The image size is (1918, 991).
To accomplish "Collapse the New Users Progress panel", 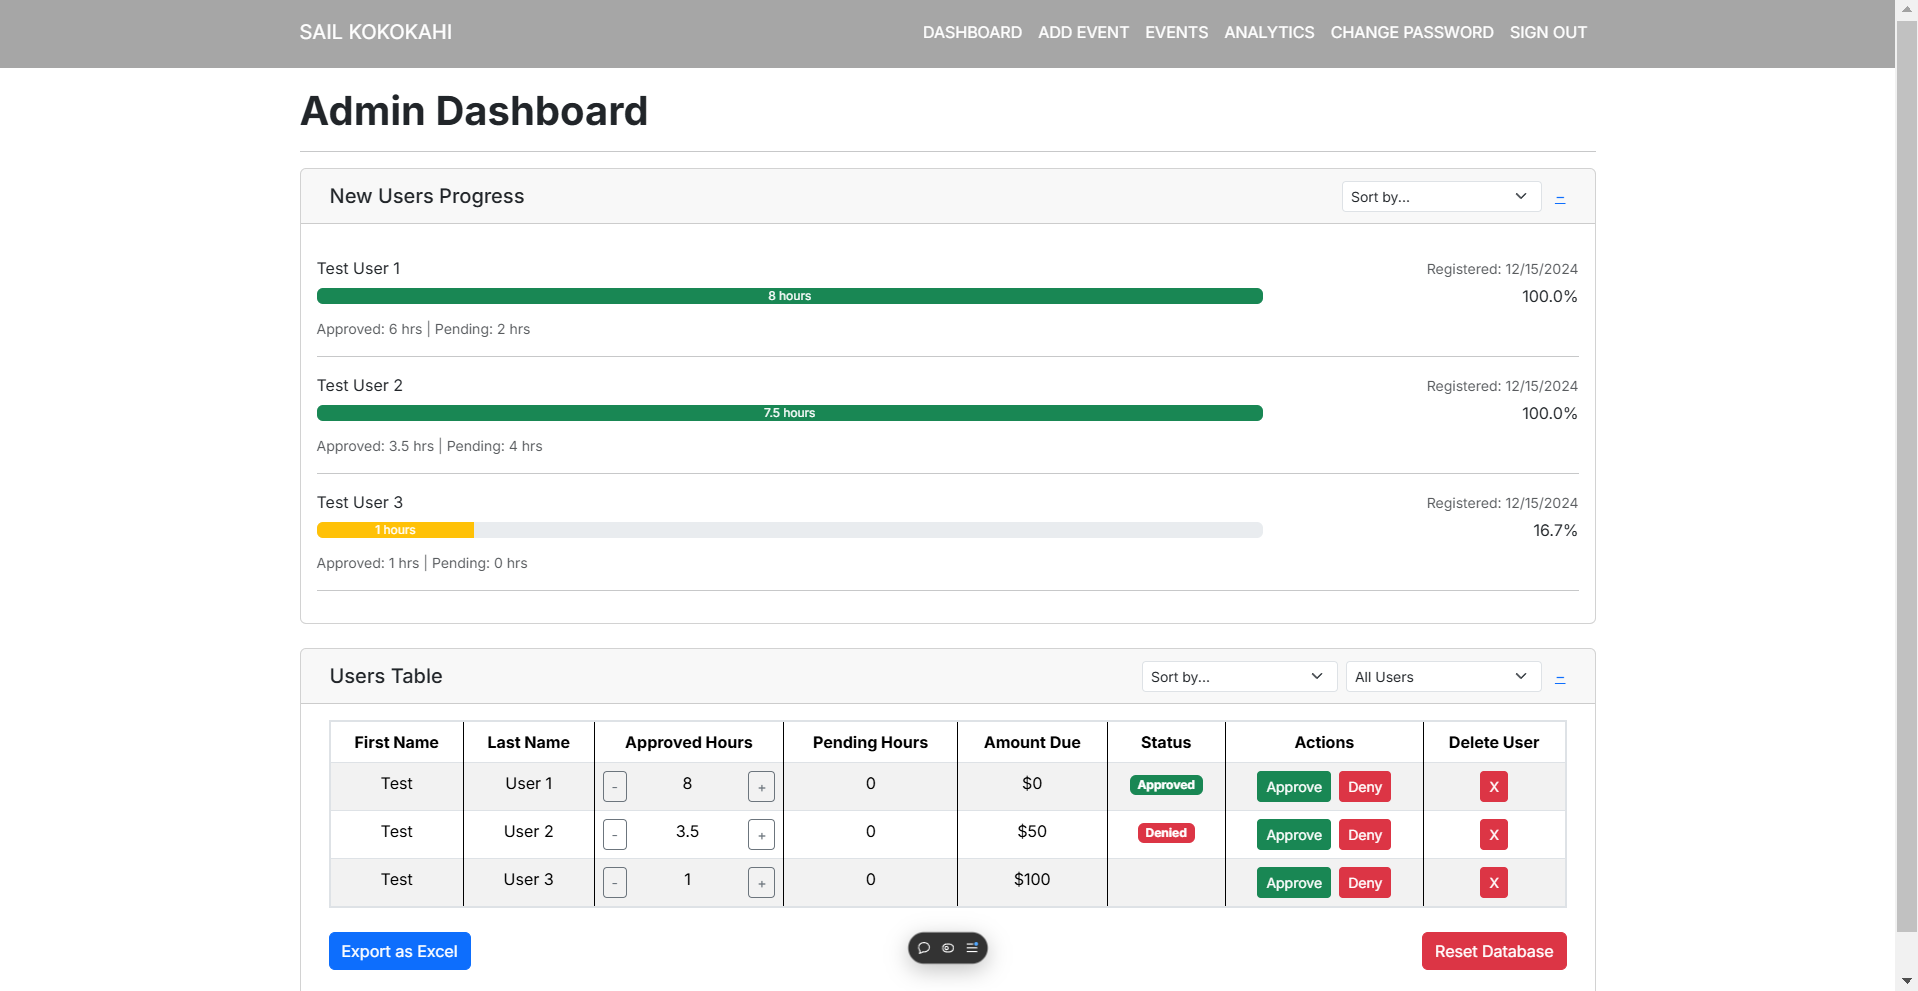I will [1560, 198].
